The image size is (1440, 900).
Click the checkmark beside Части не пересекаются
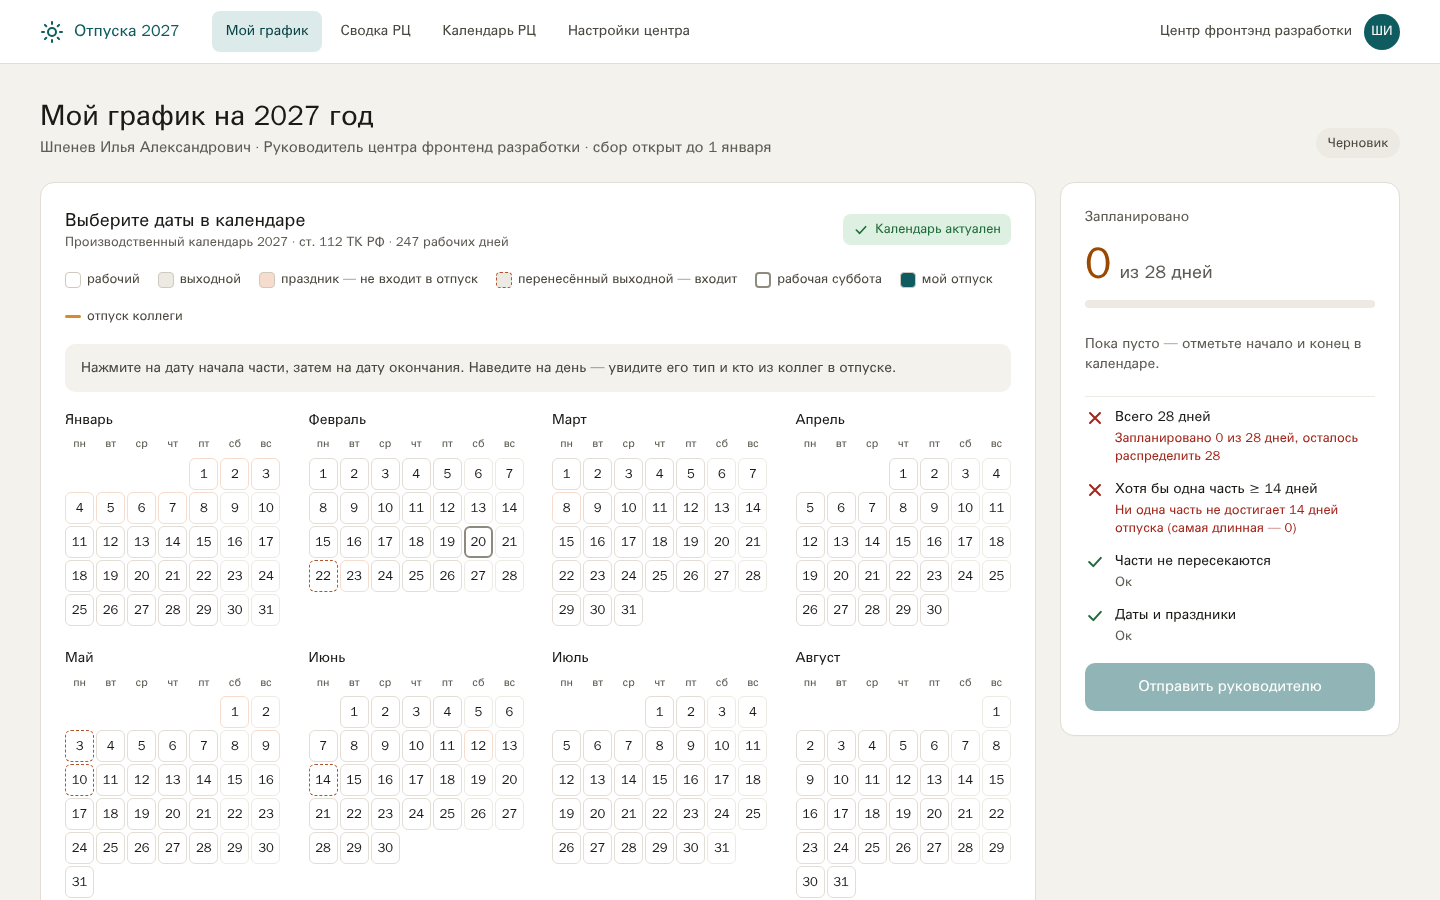pyautogui.click(x=1095, y=562)
